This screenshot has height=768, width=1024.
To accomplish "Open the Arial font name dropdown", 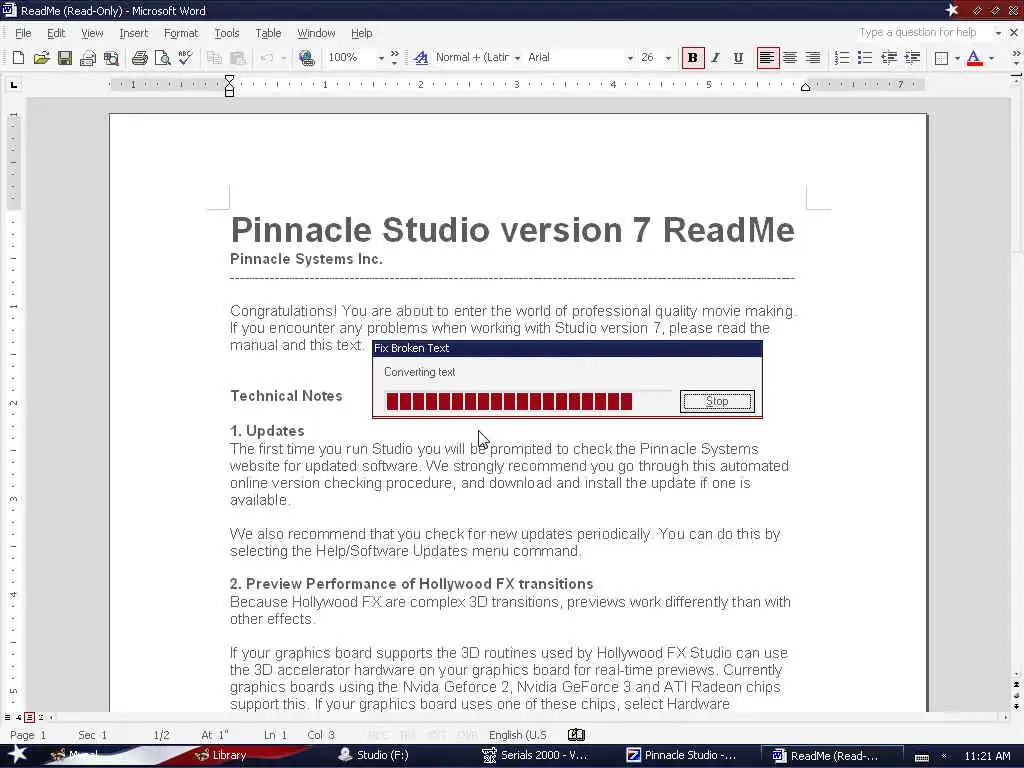I will point(630,58).
